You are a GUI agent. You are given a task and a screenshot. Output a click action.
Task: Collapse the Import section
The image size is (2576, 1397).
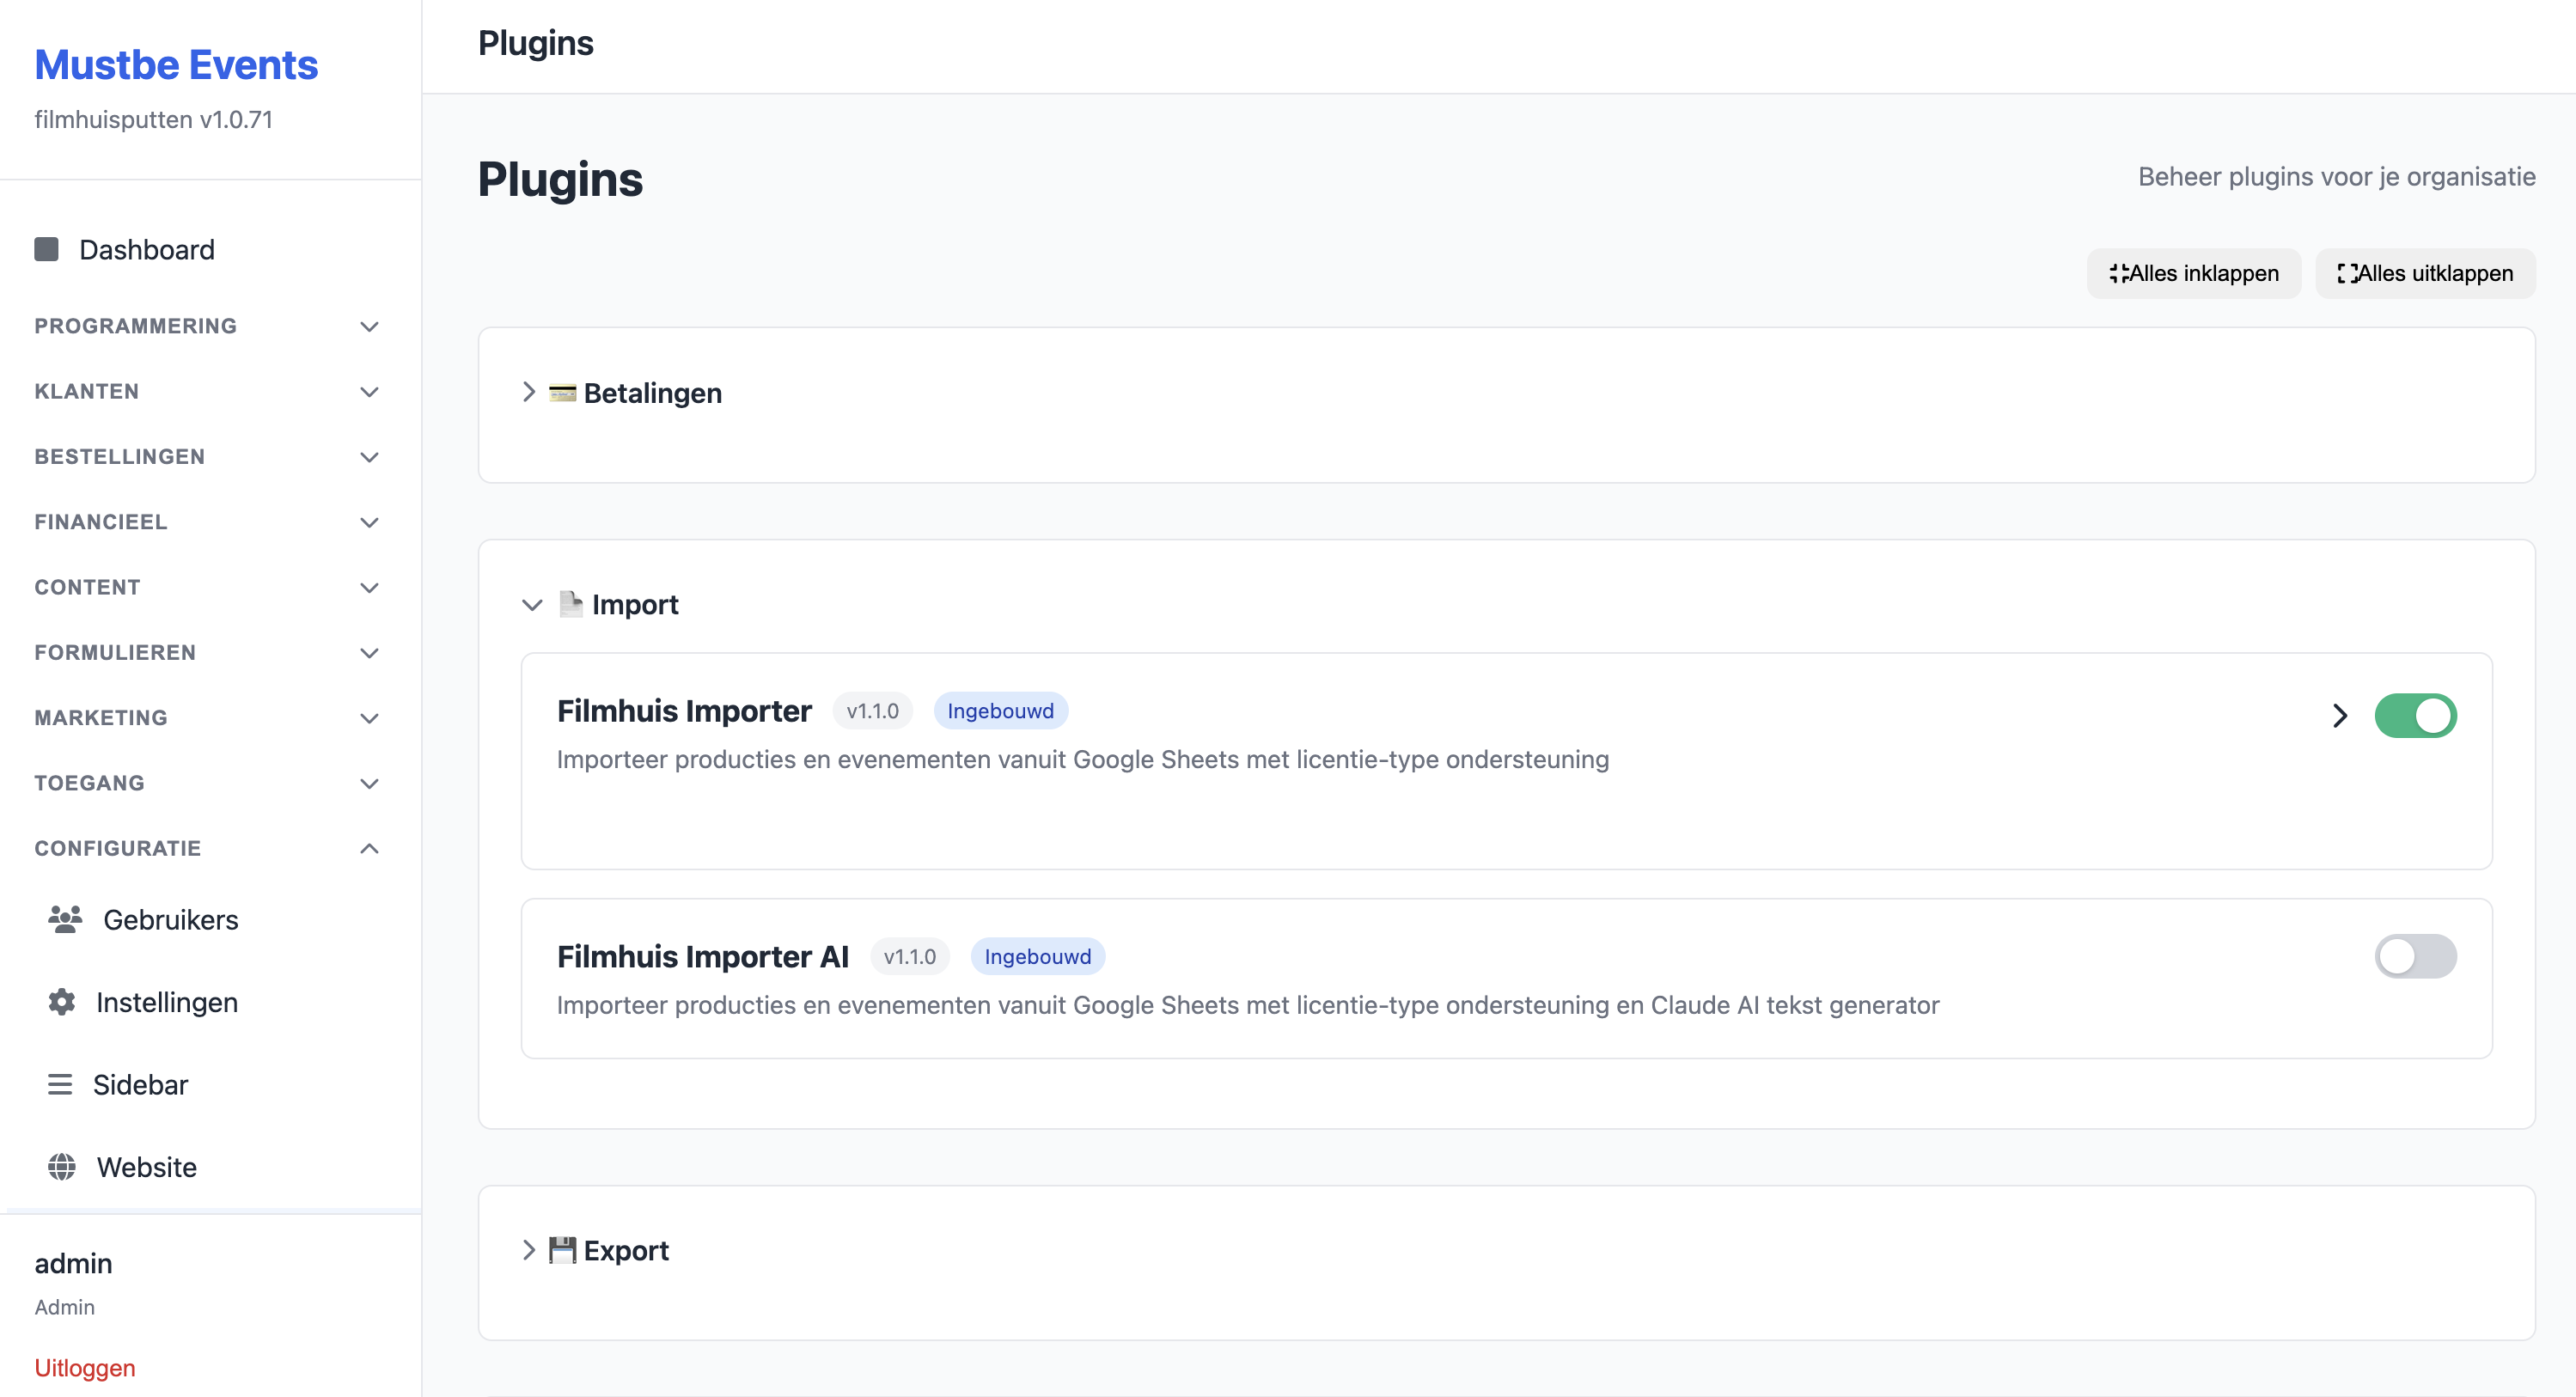(531, 604)
